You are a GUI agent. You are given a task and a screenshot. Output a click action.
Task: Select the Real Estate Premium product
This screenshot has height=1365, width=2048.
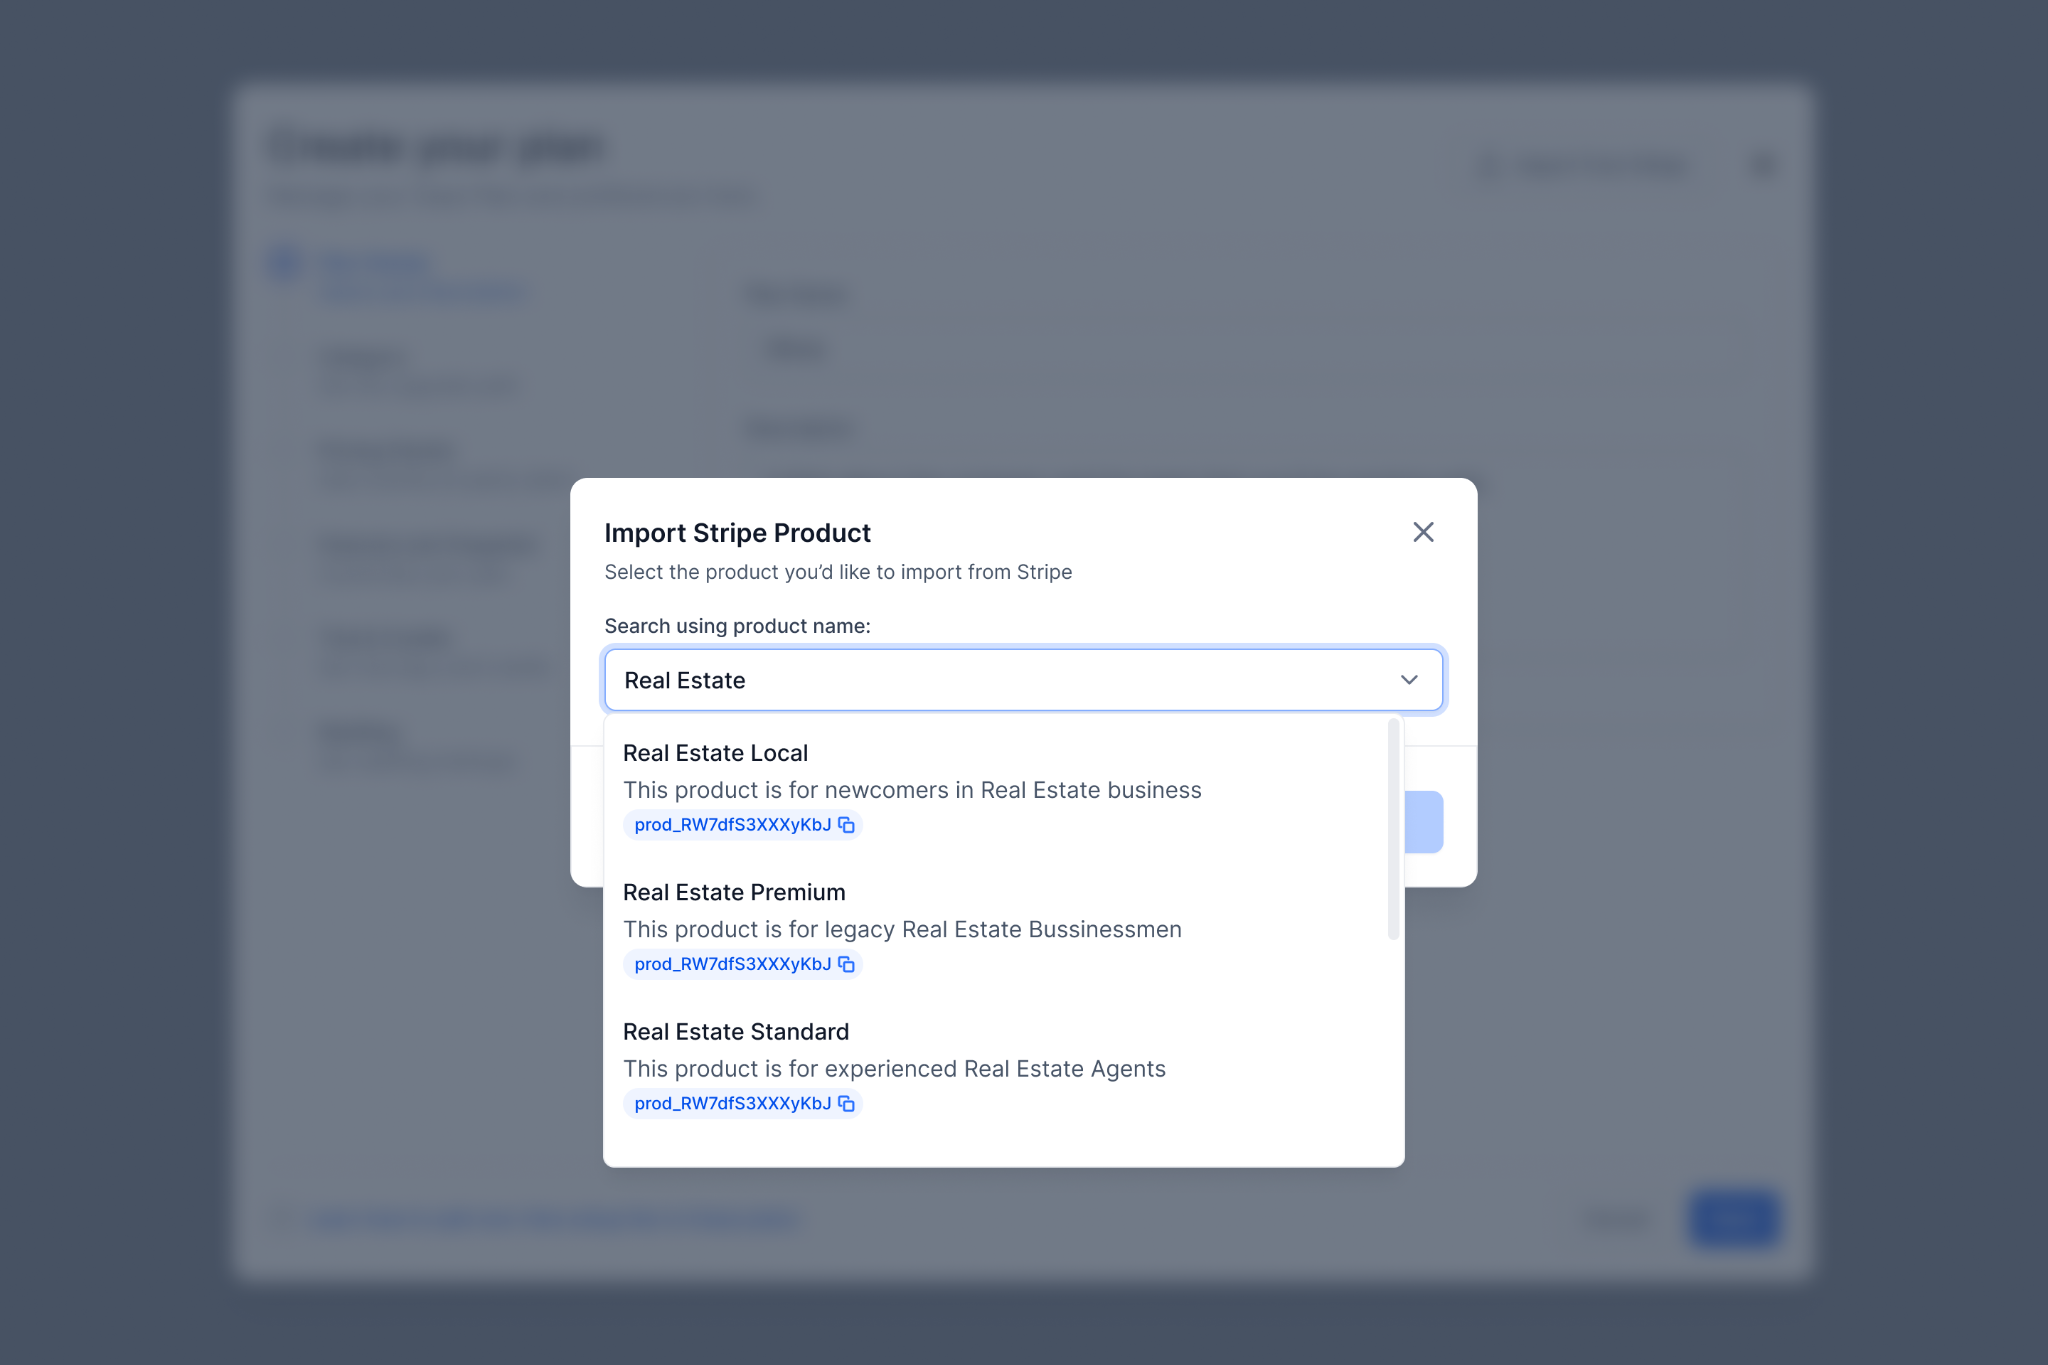[x=734, y=892]
